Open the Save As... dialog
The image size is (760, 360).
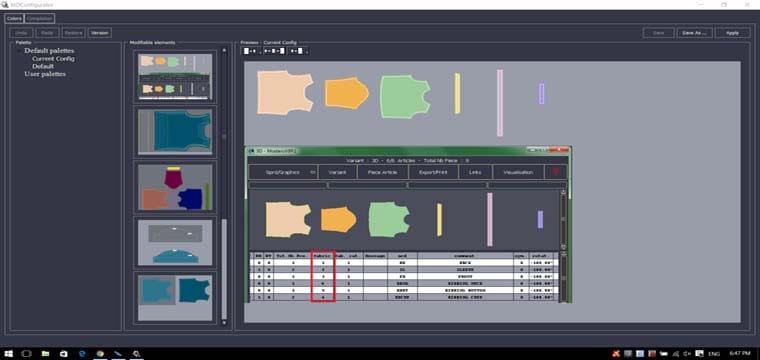pyautogui.click(x=694, y=33)
